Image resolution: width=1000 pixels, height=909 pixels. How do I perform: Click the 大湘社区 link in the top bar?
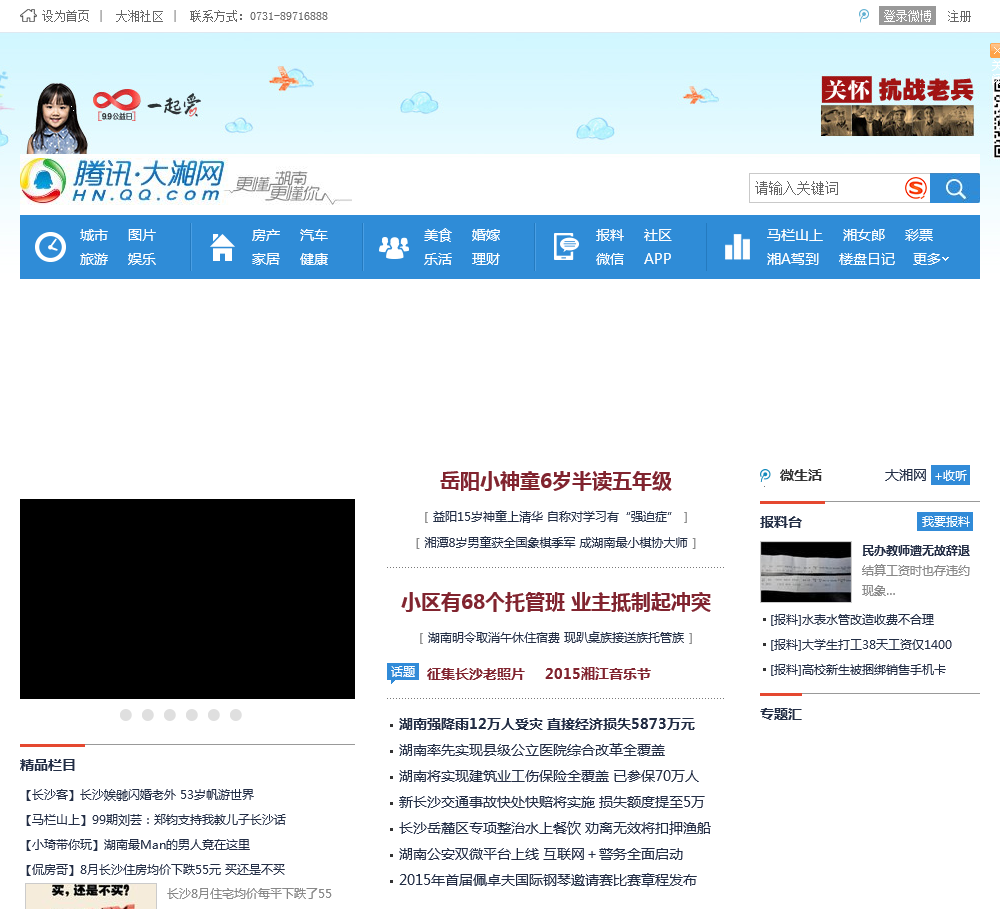coord(139,16)
